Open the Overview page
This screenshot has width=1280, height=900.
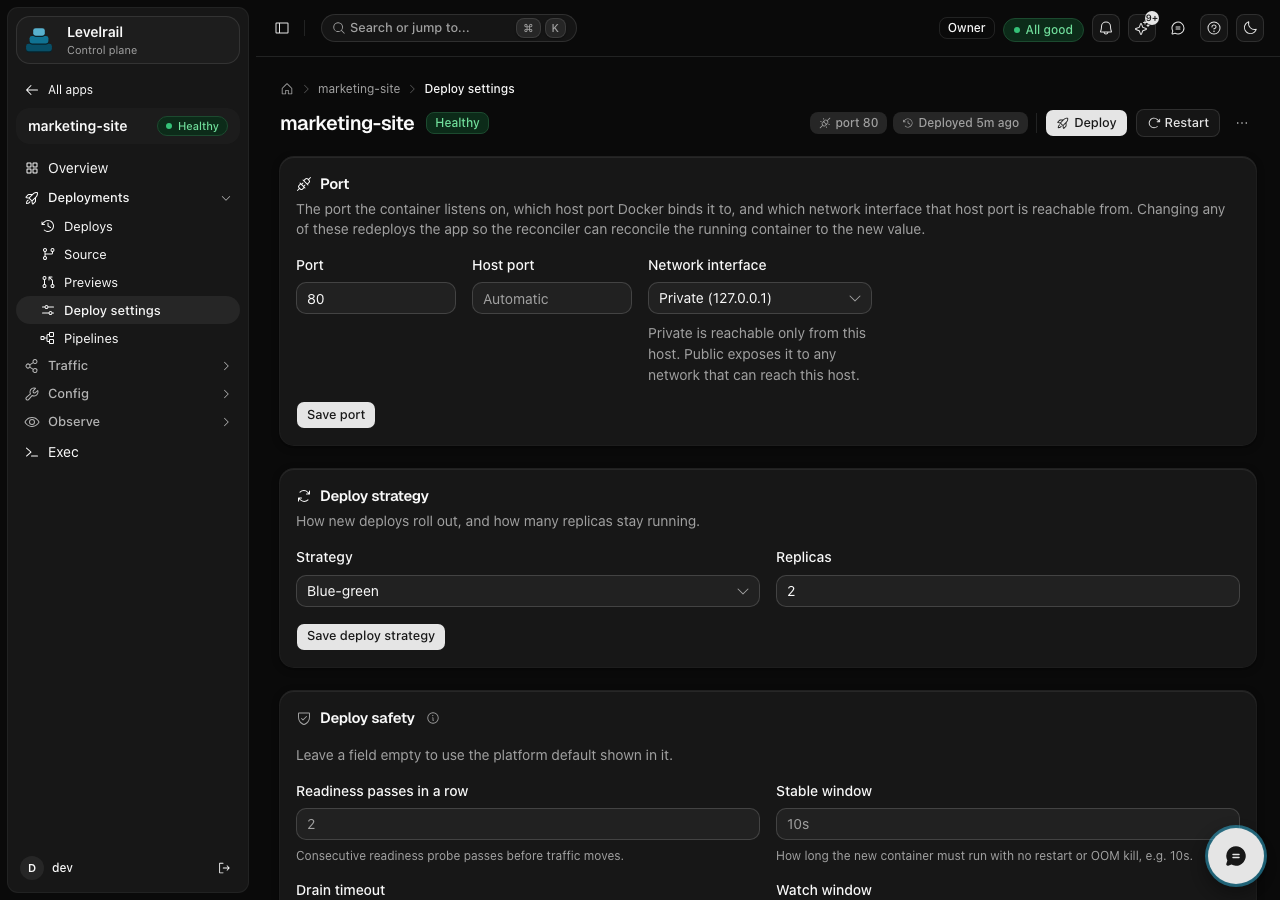pyautogui.click(x=128, y=168)
